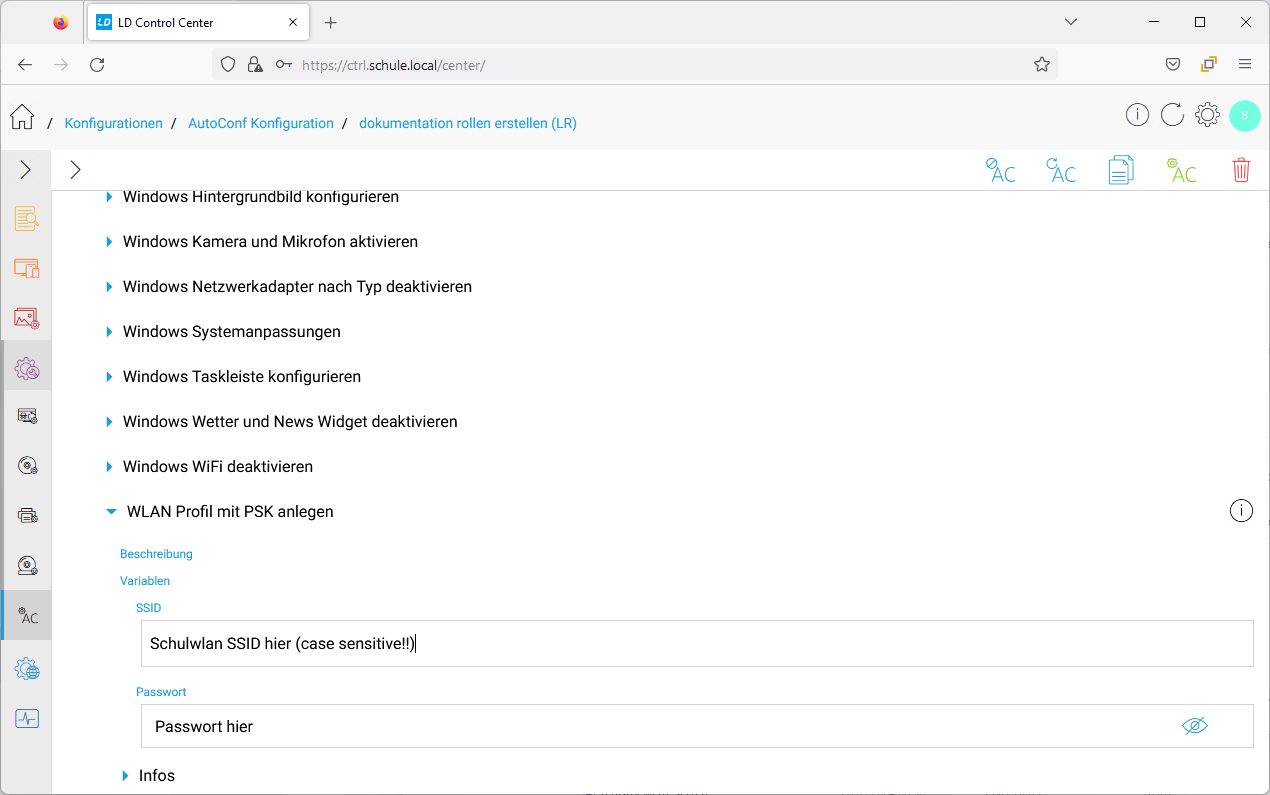Screen dimensions: 1270x795
Task: Toggle password visibility eye icon
Action: click(x=1195, y=726)
